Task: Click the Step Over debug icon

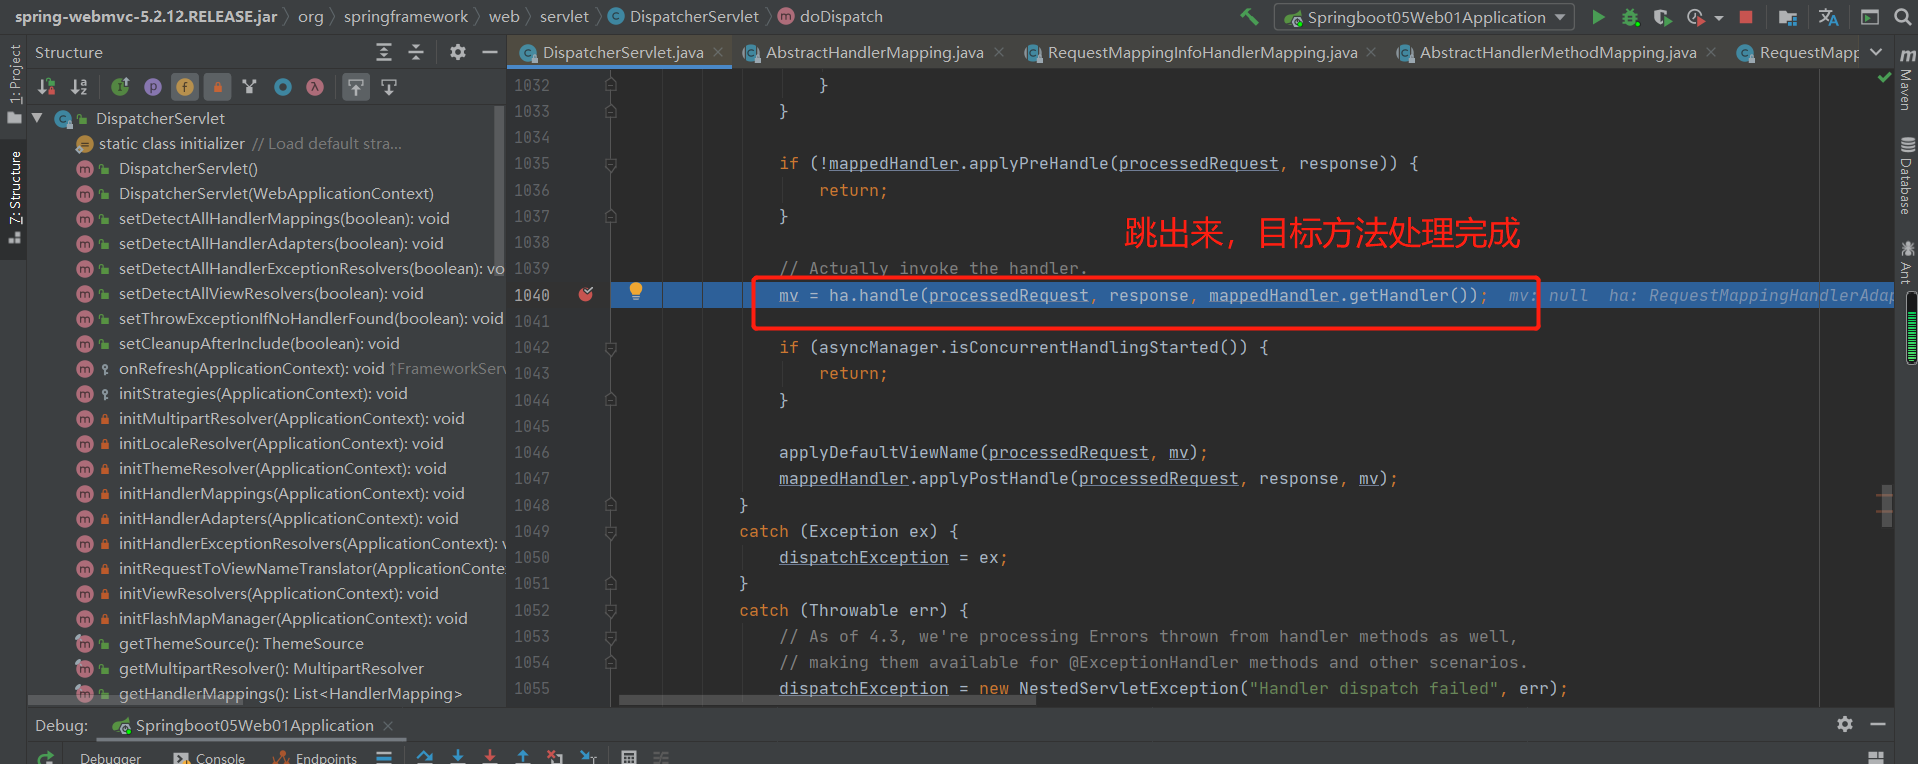Action: click(425, 757)
